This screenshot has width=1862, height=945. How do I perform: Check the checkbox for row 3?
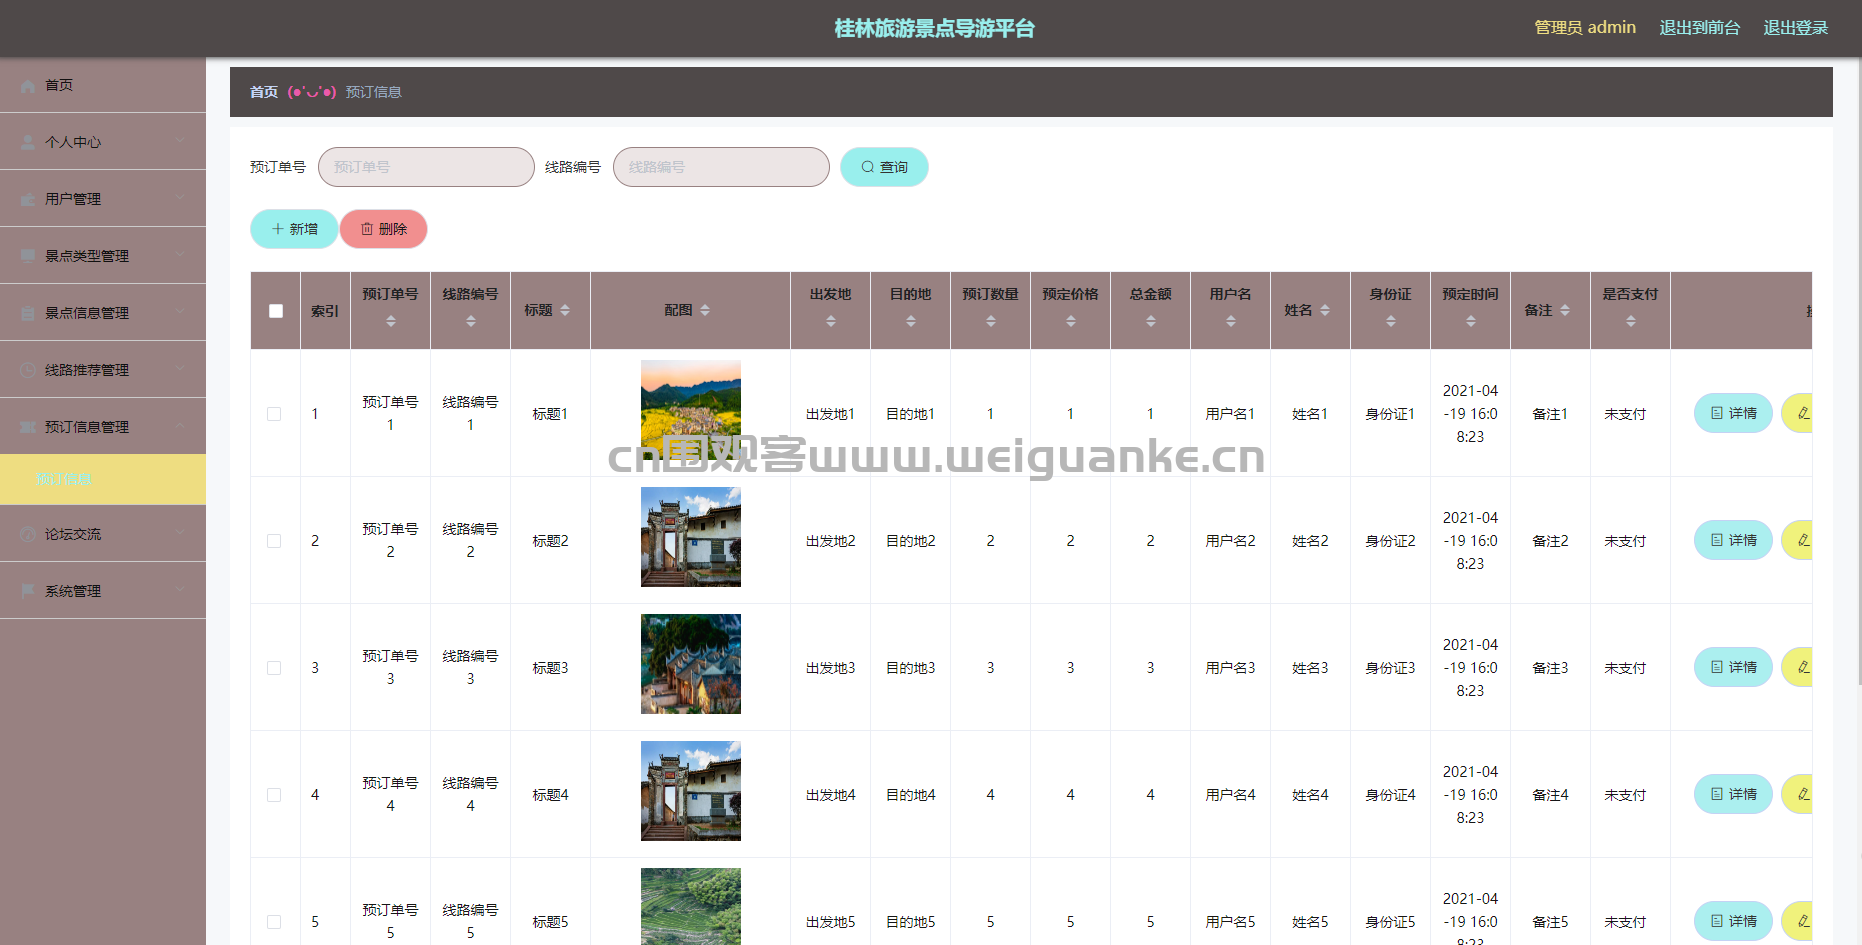pyautogui.click(x=274, y=668)
